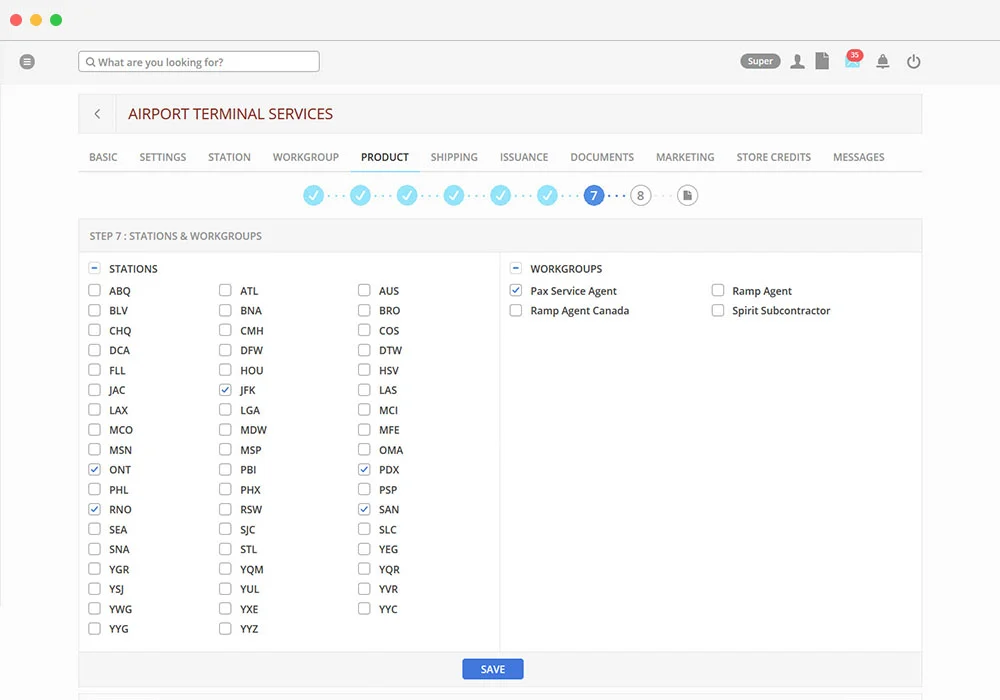Open the hamburger menu in the left sidebar
The width and height of the screenshot is (1000, 700).
point(27,61)
